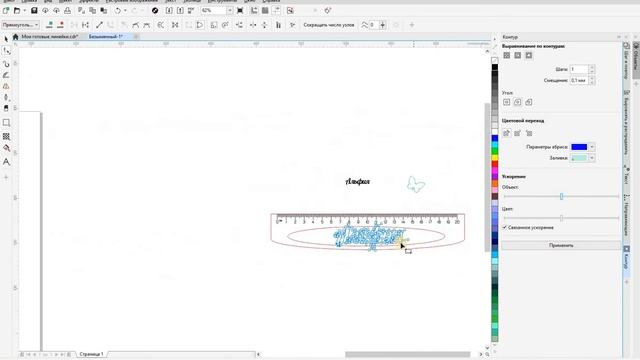Screen dimensions: 640x360
Task: Switch to the 'Мои готовые линейки.cdr' document tab
Action: 49,37
